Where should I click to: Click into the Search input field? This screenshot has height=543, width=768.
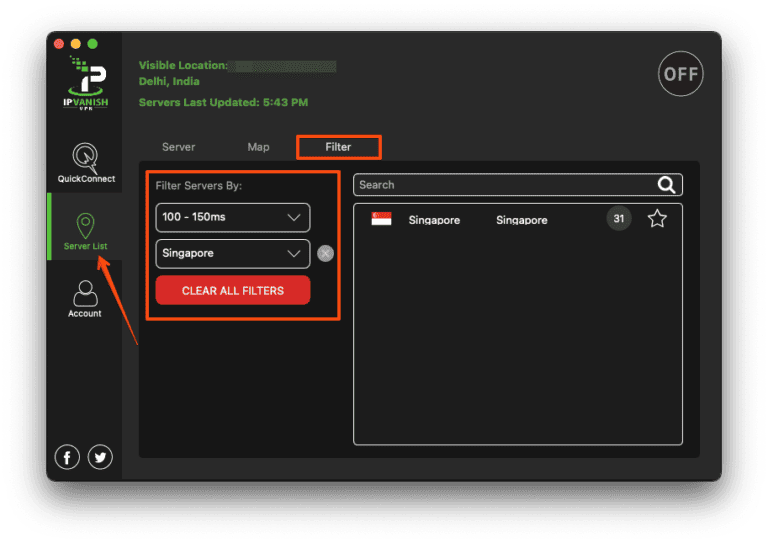(x=500, y=185)
